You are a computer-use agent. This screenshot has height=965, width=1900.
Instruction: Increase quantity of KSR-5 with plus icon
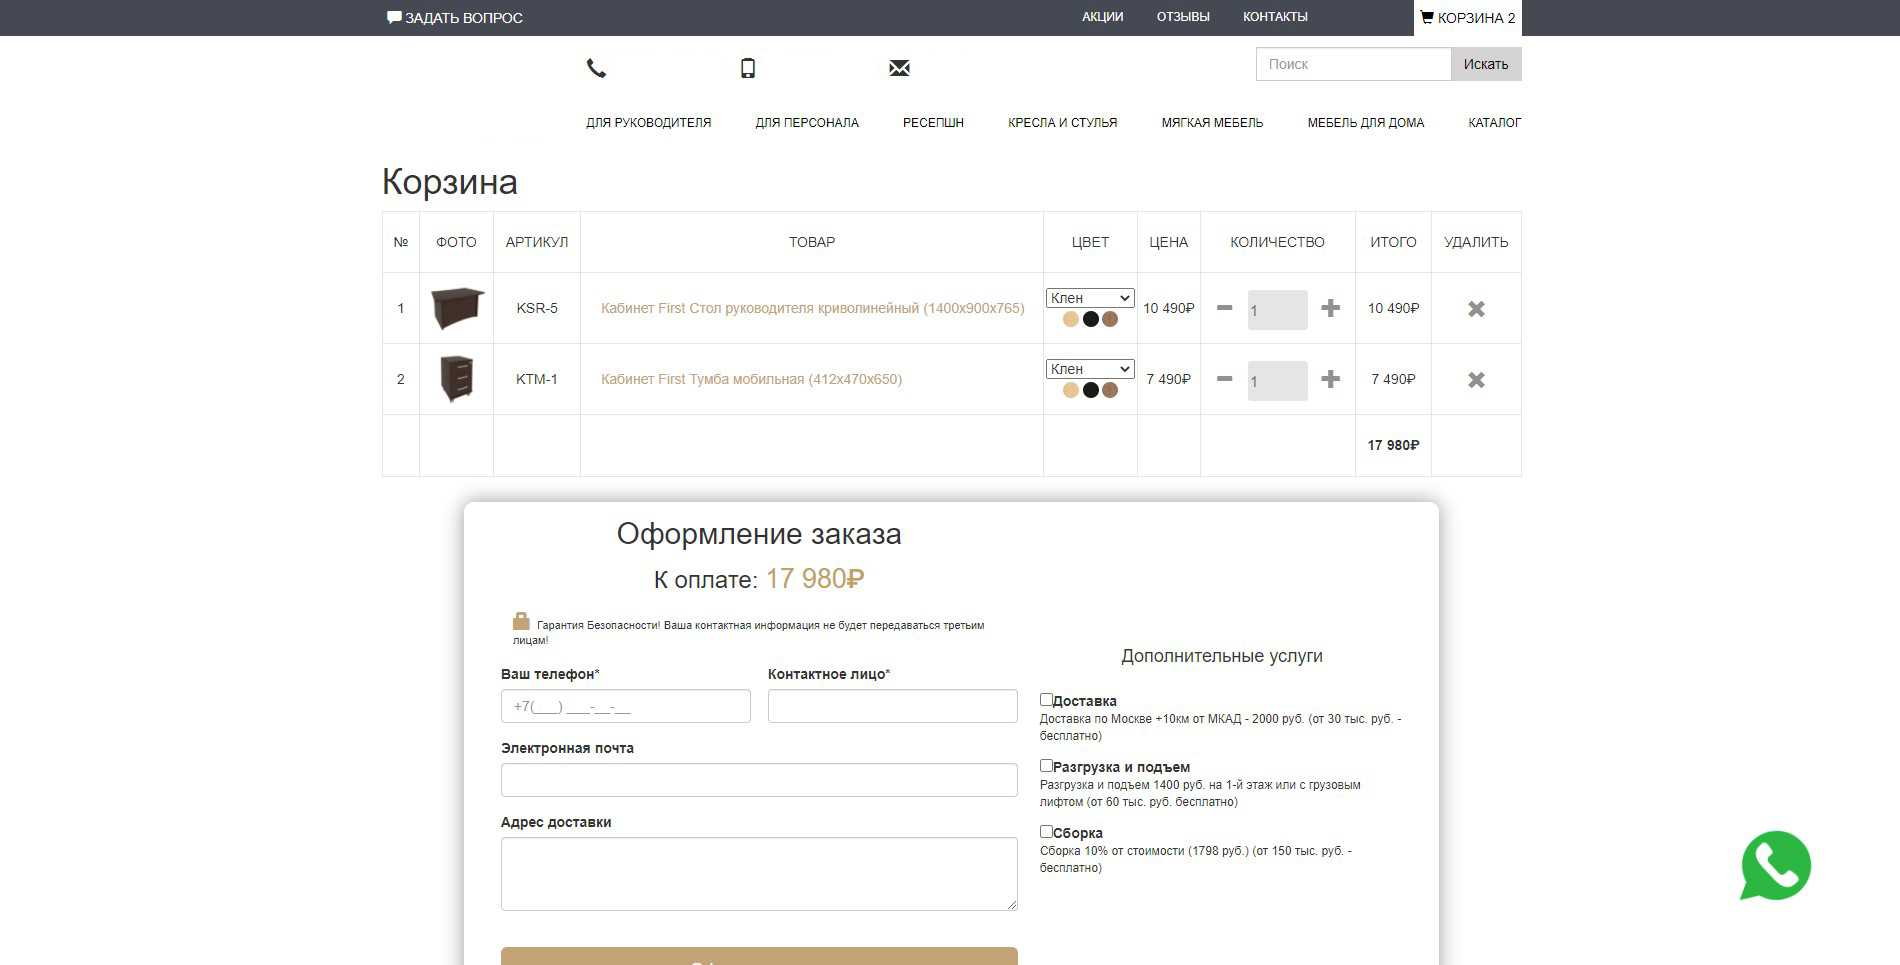pos(1330,308)
